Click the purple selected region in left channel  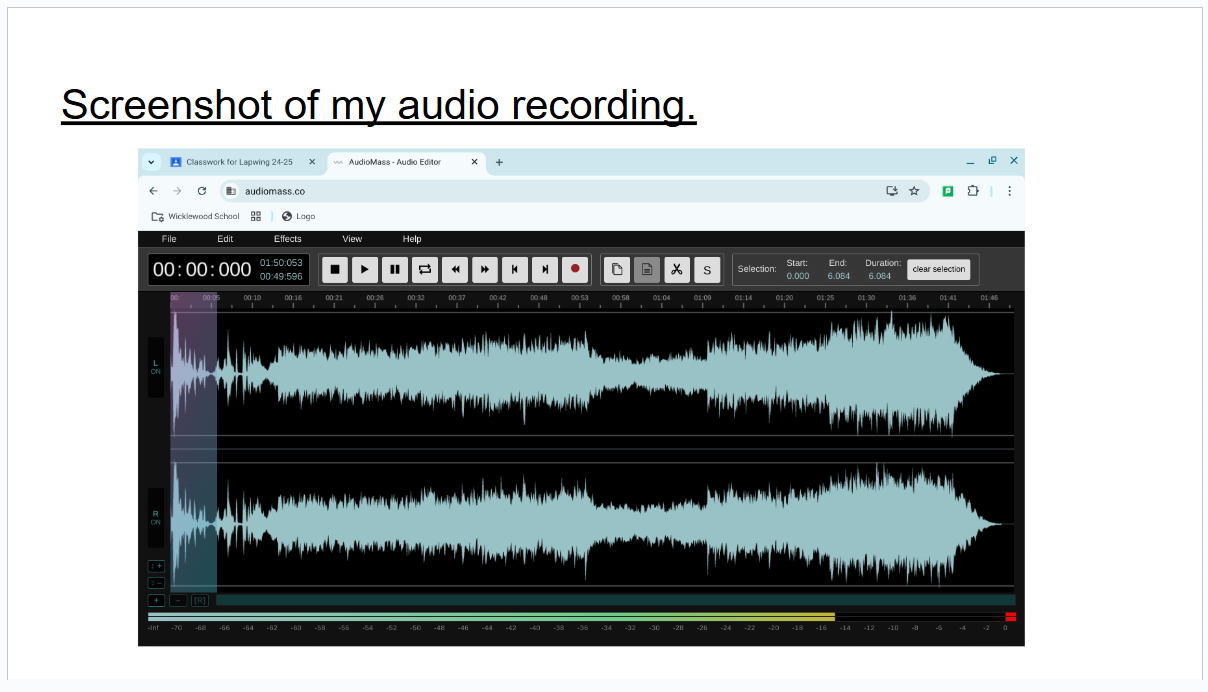click(193, 373)
